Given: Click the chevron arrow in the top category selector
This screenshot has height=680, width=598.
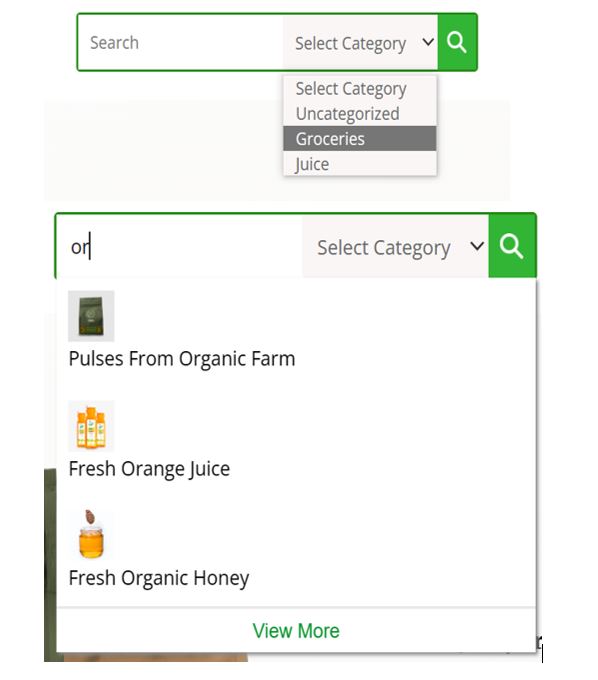Looking at the screenshot, I should (x=428, y=42).
